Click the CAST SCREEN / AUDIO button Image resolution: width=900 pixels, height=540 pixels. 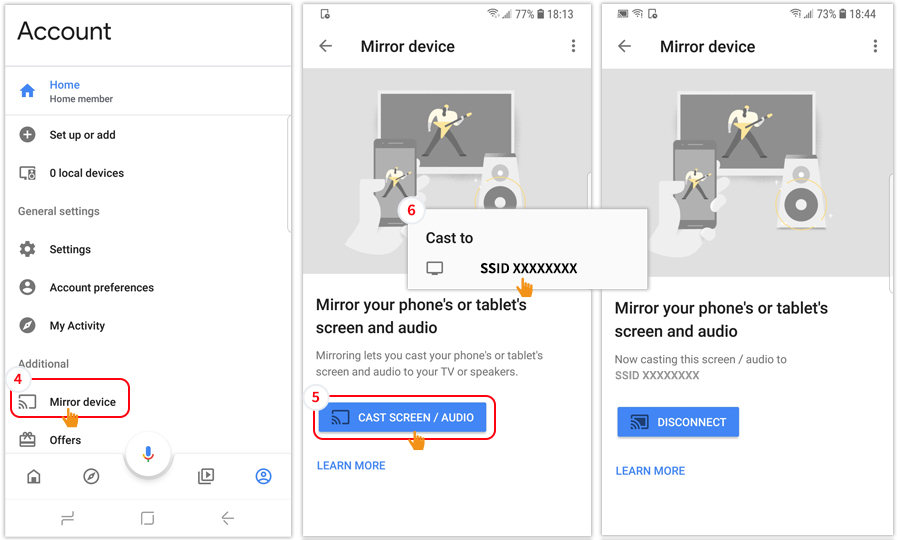point(402,417)
